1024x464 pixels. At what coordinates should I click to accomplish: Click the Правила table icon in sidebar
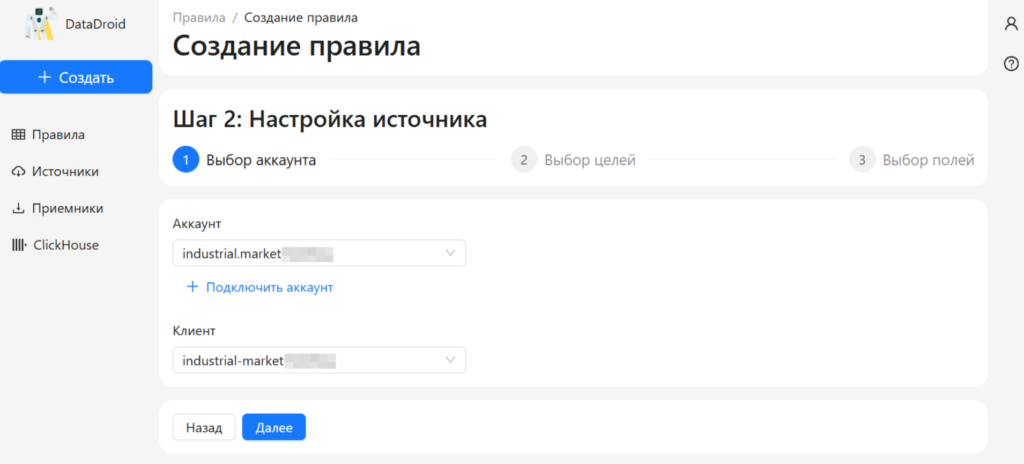[x=18, y=135]
